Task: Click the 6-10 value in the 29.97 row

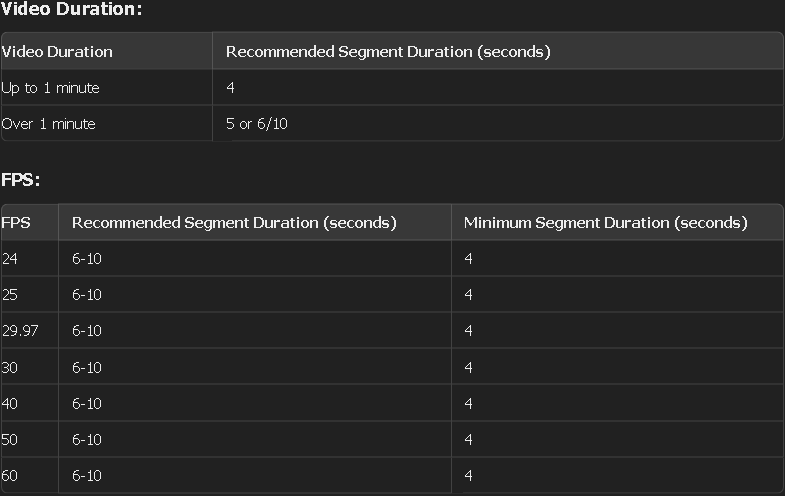Action: point(87,330)
